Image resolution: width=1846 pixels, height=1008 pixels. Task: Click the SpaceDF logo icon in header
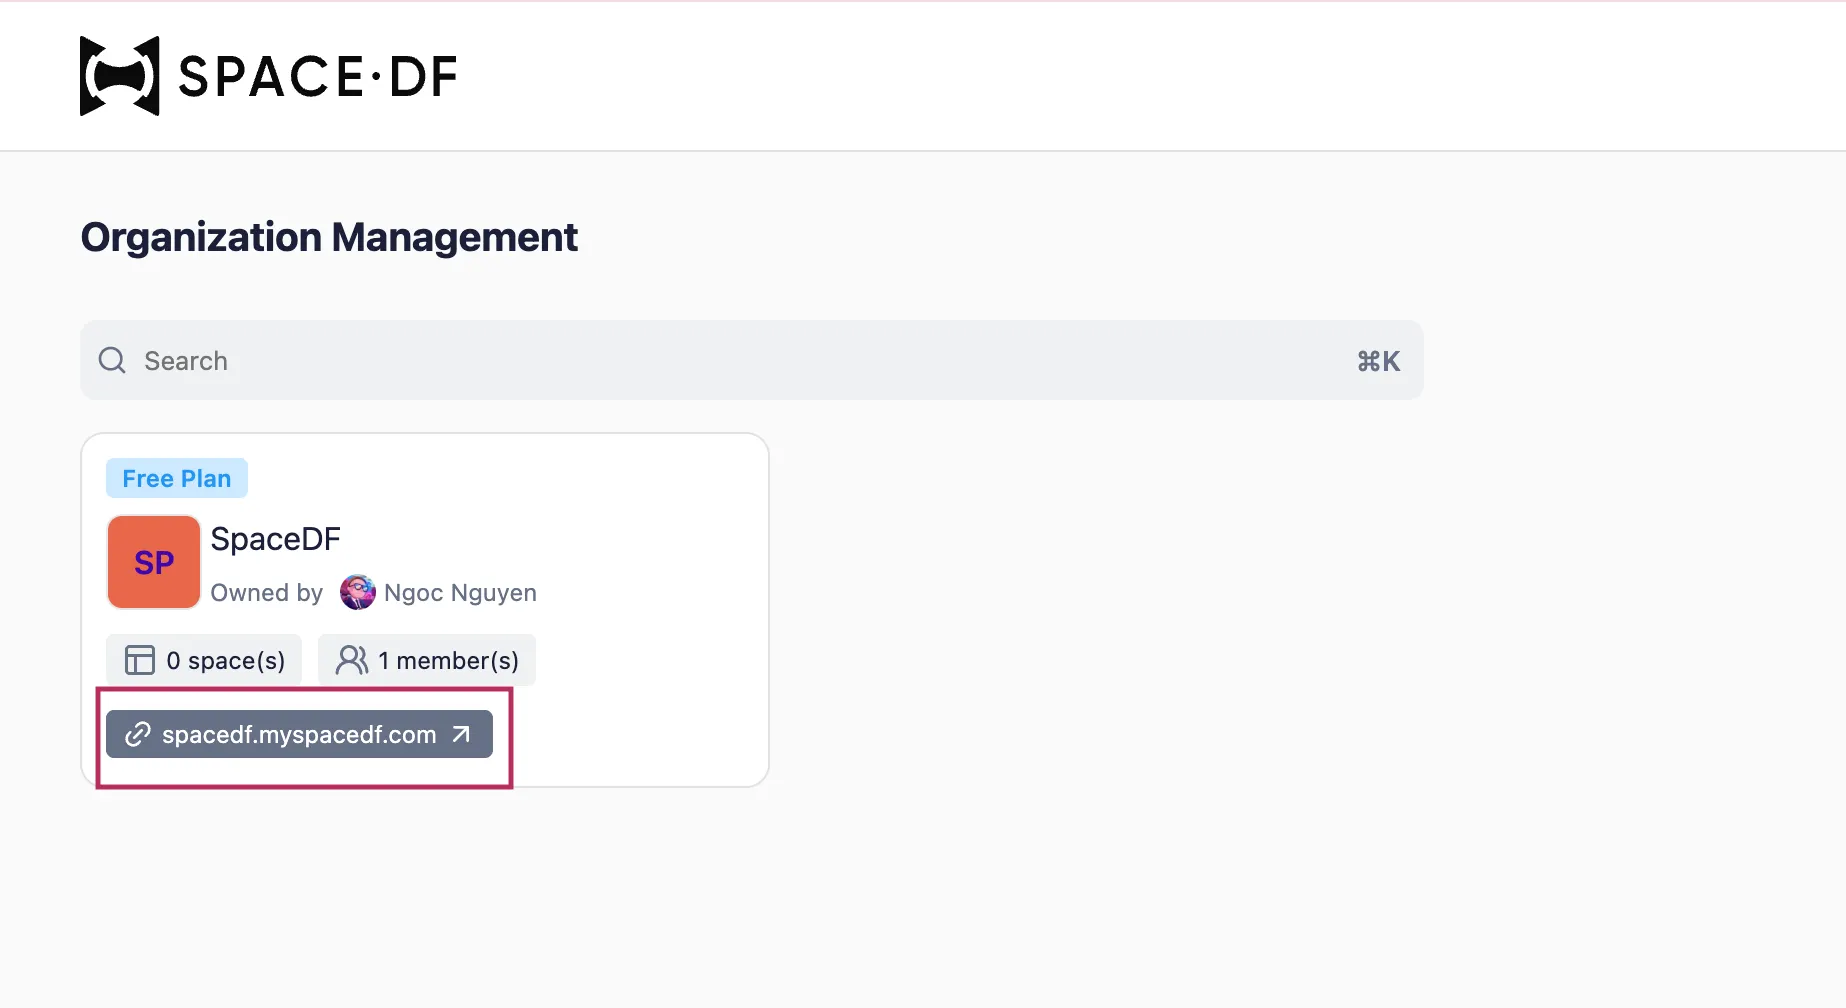click(119, 76)
